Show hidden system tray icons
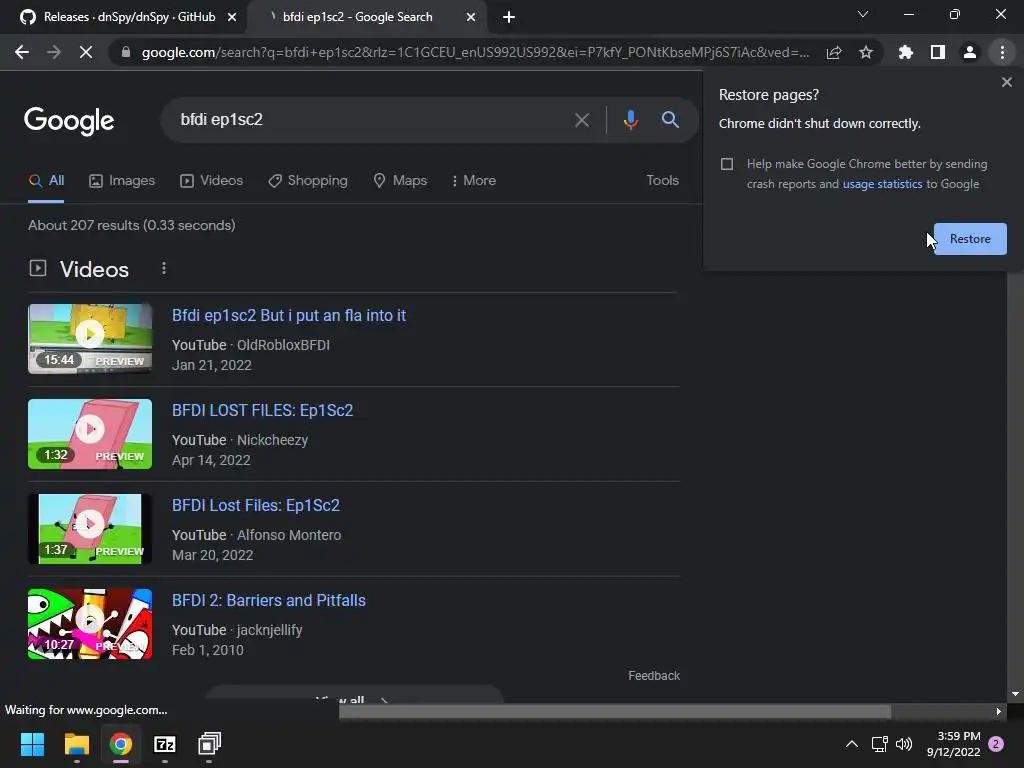 tap(852, 744)
